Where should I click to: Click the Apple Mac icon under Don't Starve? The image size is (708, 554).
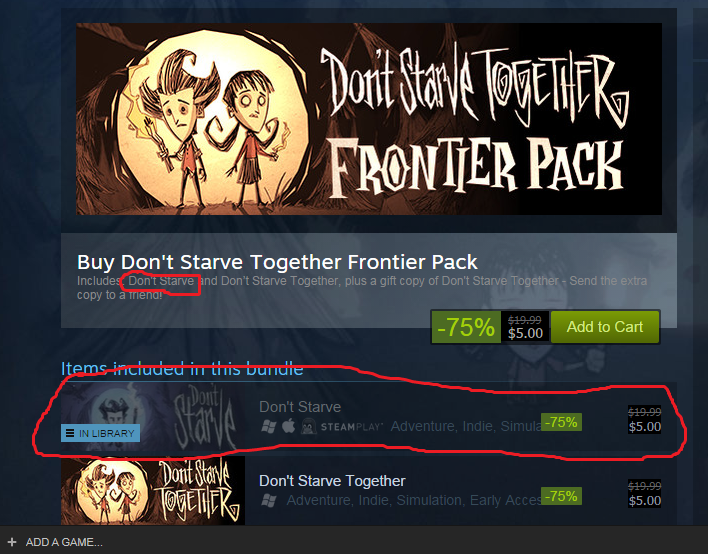289,425
